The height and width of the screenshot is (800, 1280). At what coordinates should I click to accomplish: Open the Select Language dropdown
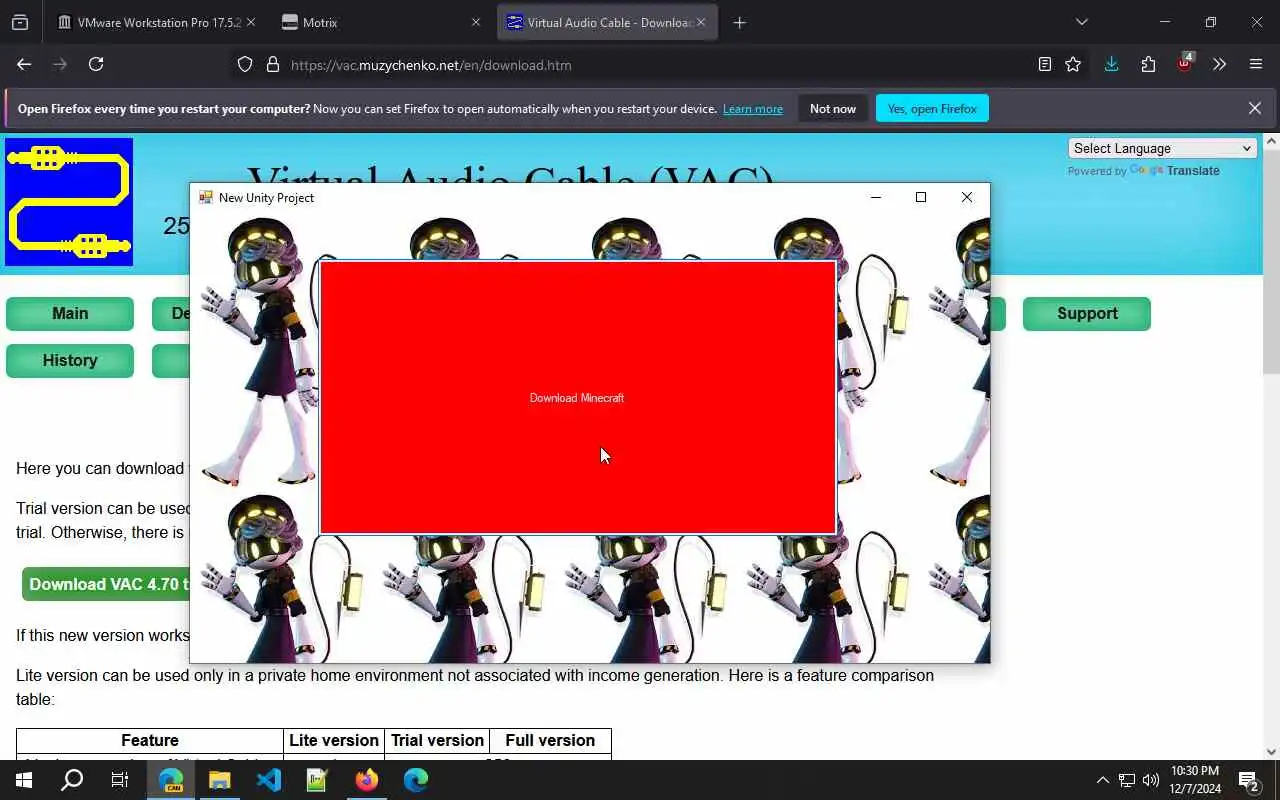click(1162, 148)
